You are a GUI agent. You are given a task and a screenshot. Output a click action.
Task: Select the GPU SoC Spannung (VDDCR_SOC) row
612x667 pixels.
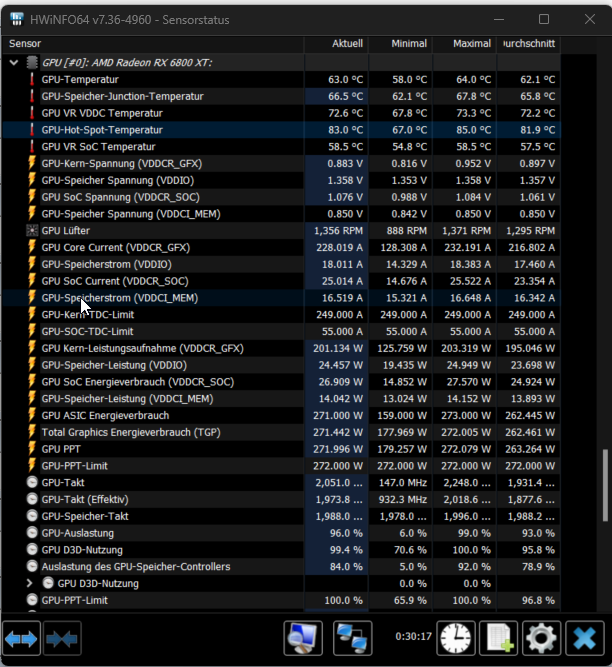tap(281, 197)
